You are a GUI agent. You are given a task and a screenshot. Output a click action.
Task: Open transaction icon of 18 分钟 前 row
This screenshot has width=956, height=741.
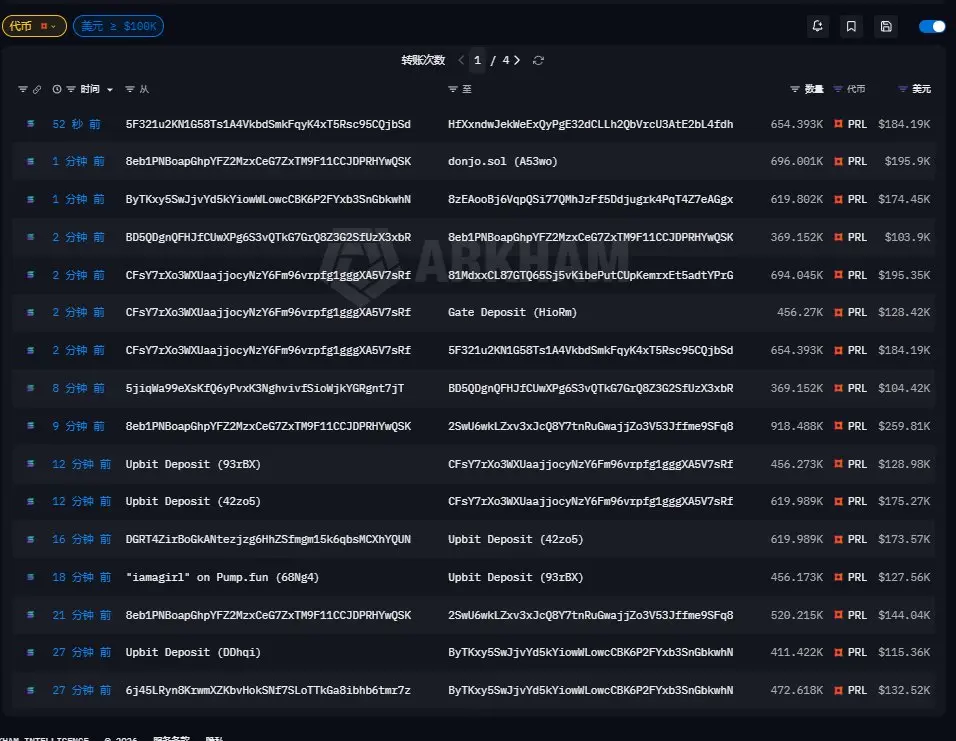click(30, 577)
